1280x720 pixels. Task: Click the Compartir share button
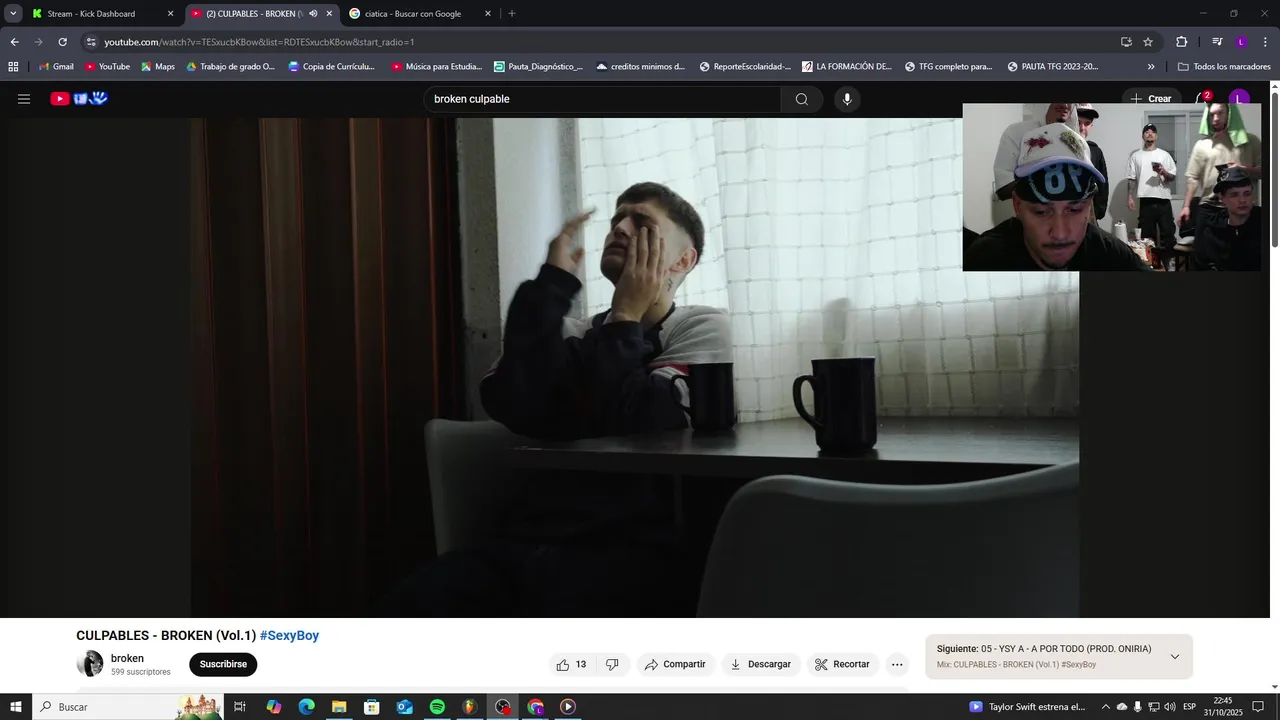pos(675,664)
